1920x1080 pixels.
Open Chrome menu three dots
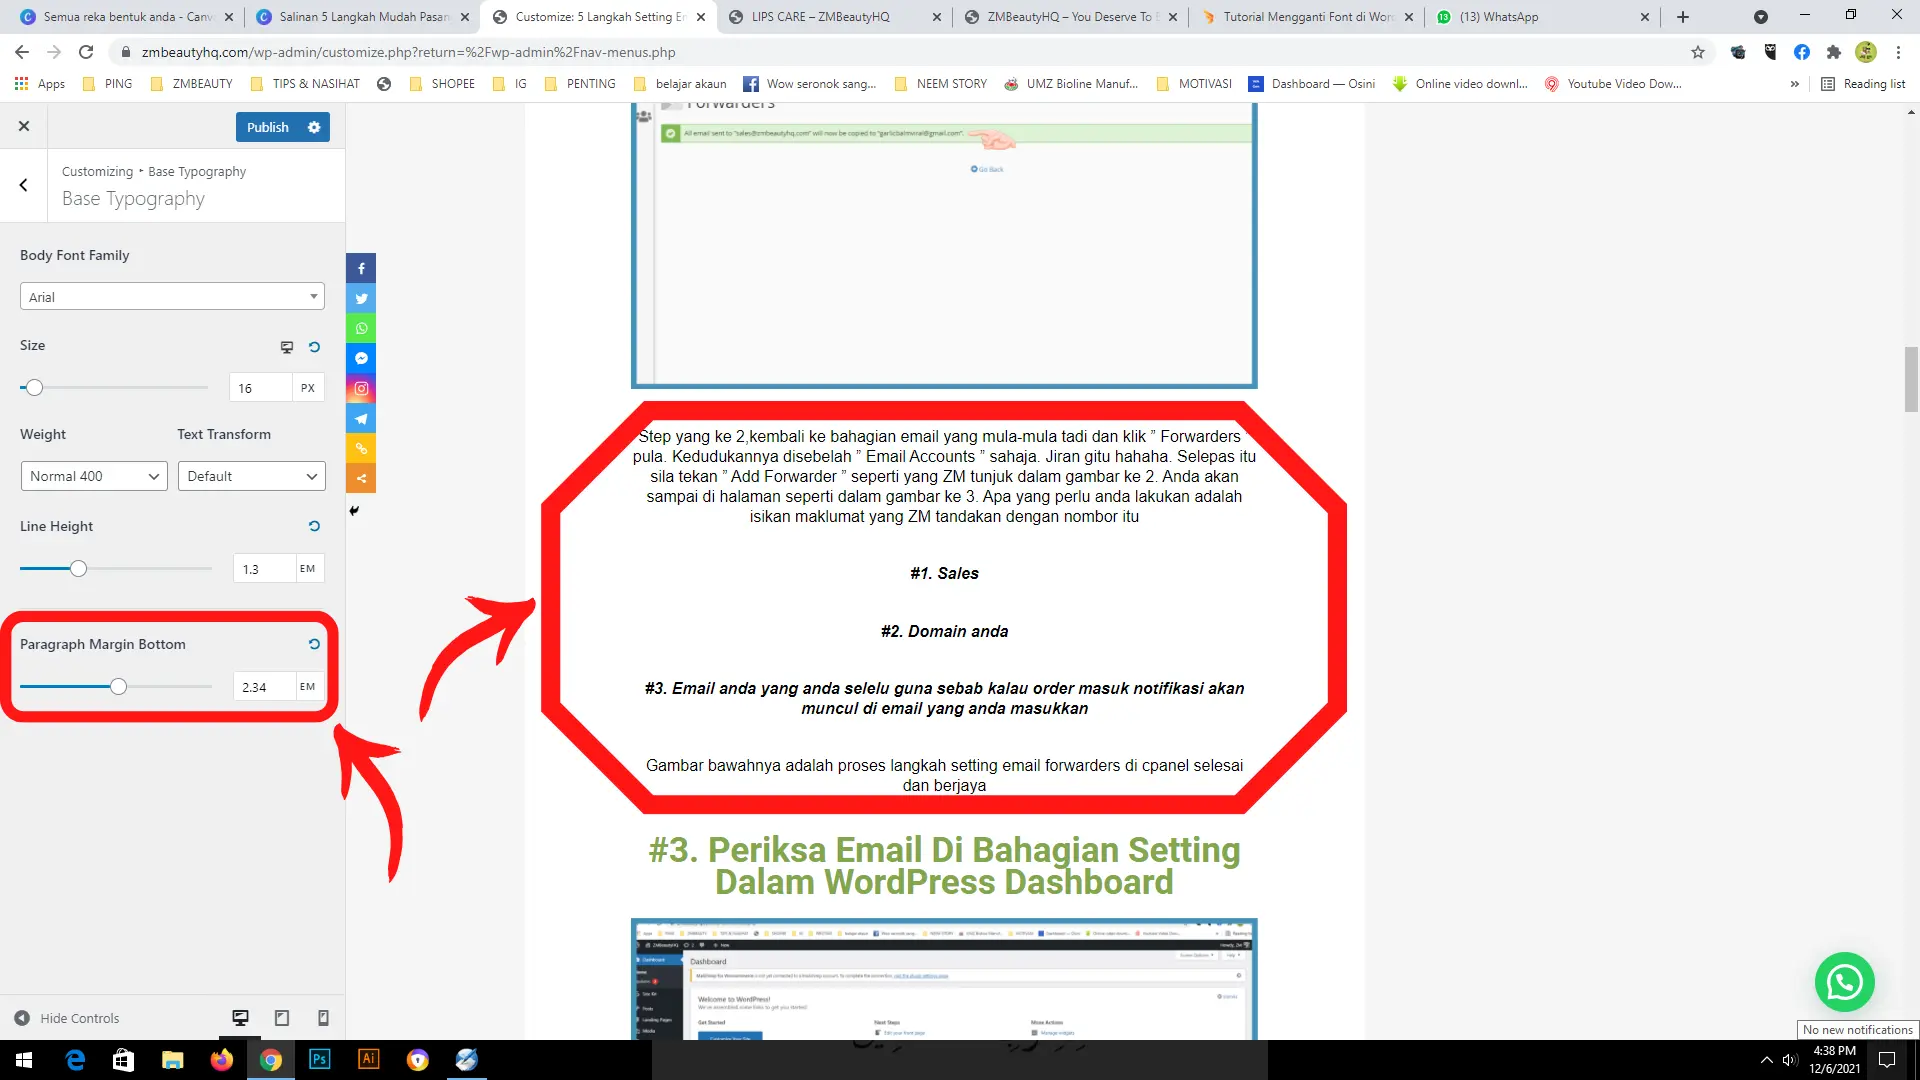tap(1898, 52)
